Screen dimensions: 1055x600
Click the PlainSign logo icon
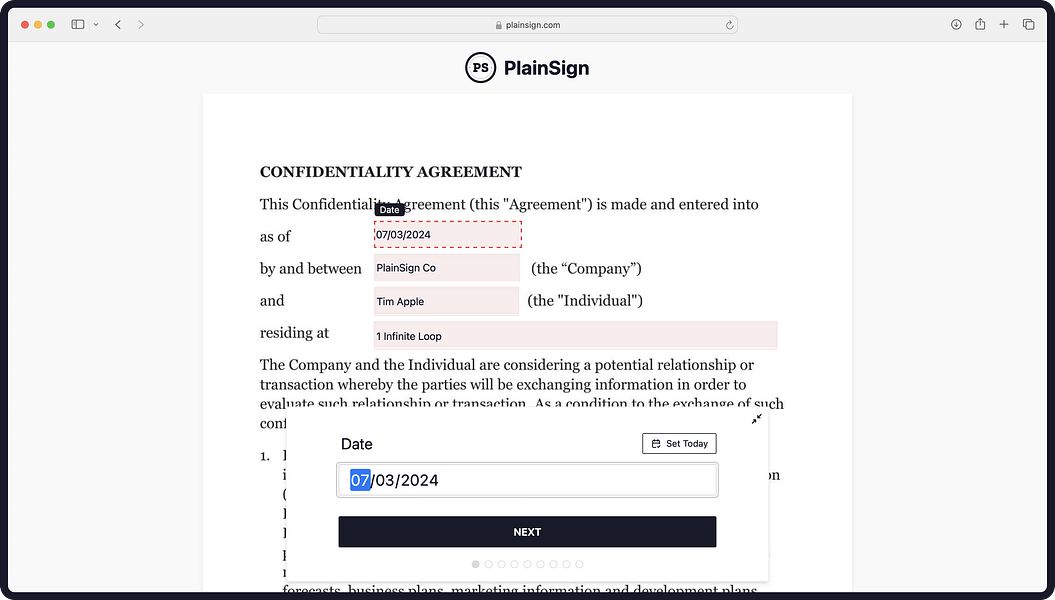pyautogui.click(x=481, y=67)
